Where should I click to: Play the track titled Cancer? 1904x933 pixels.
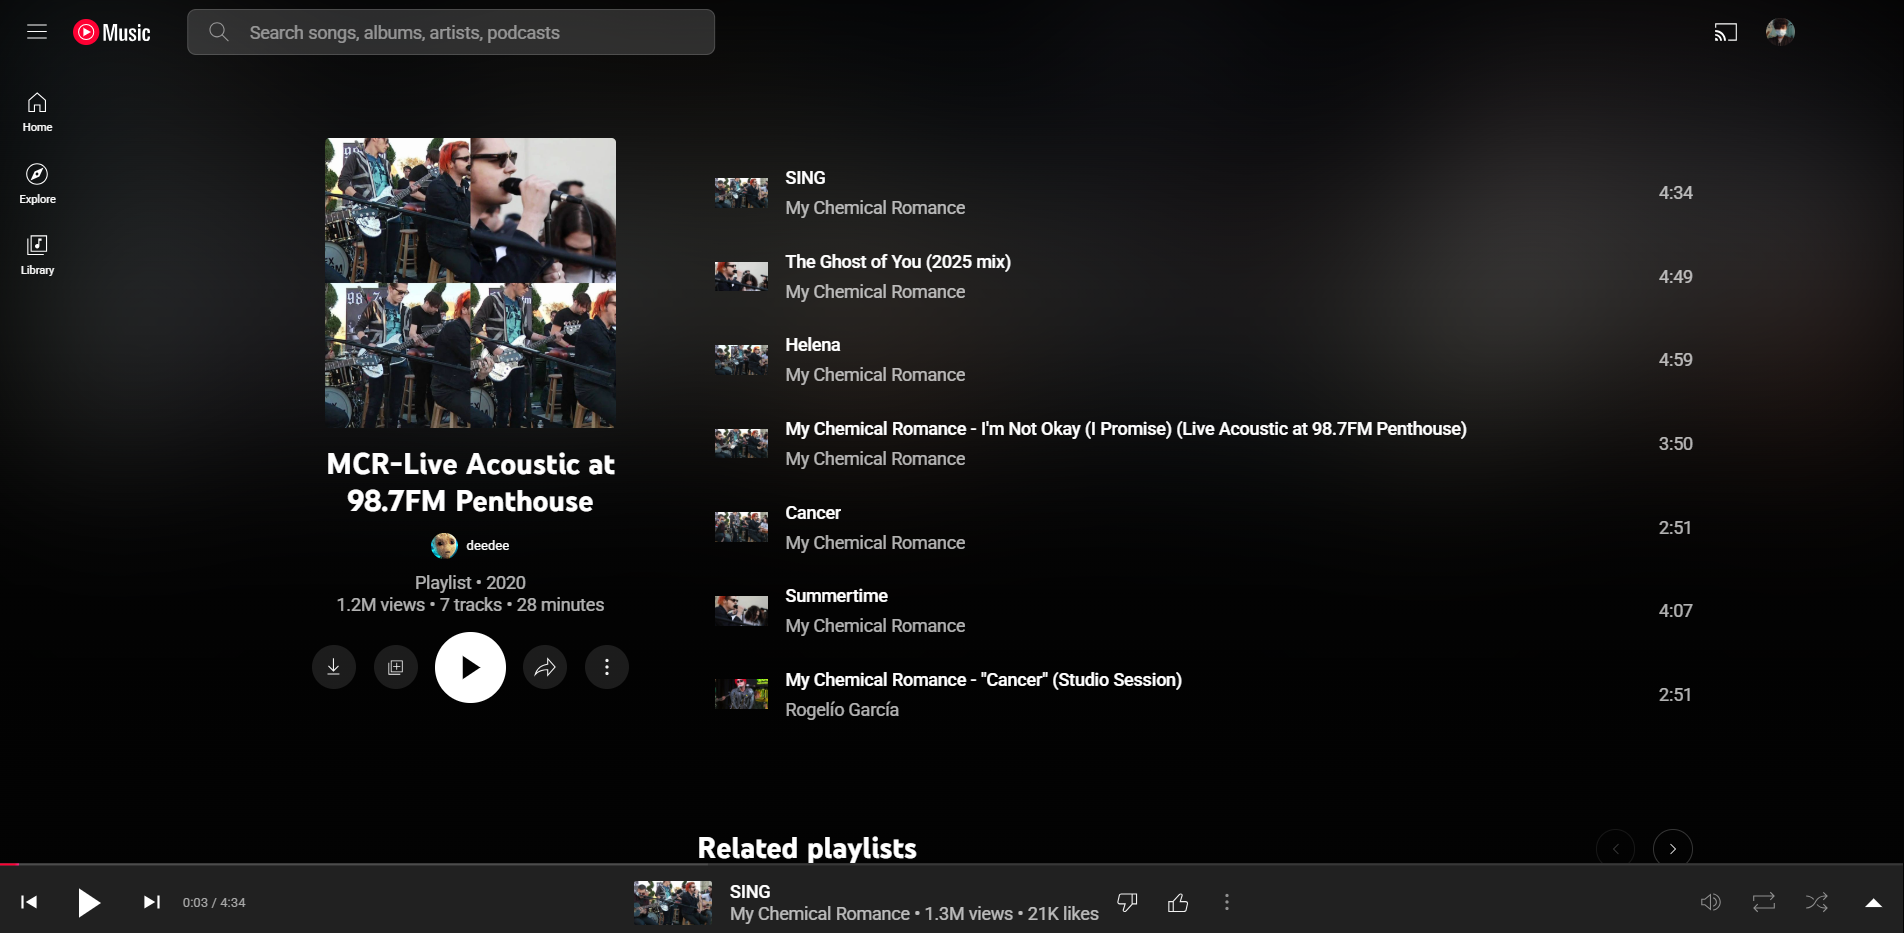[813, 513]
